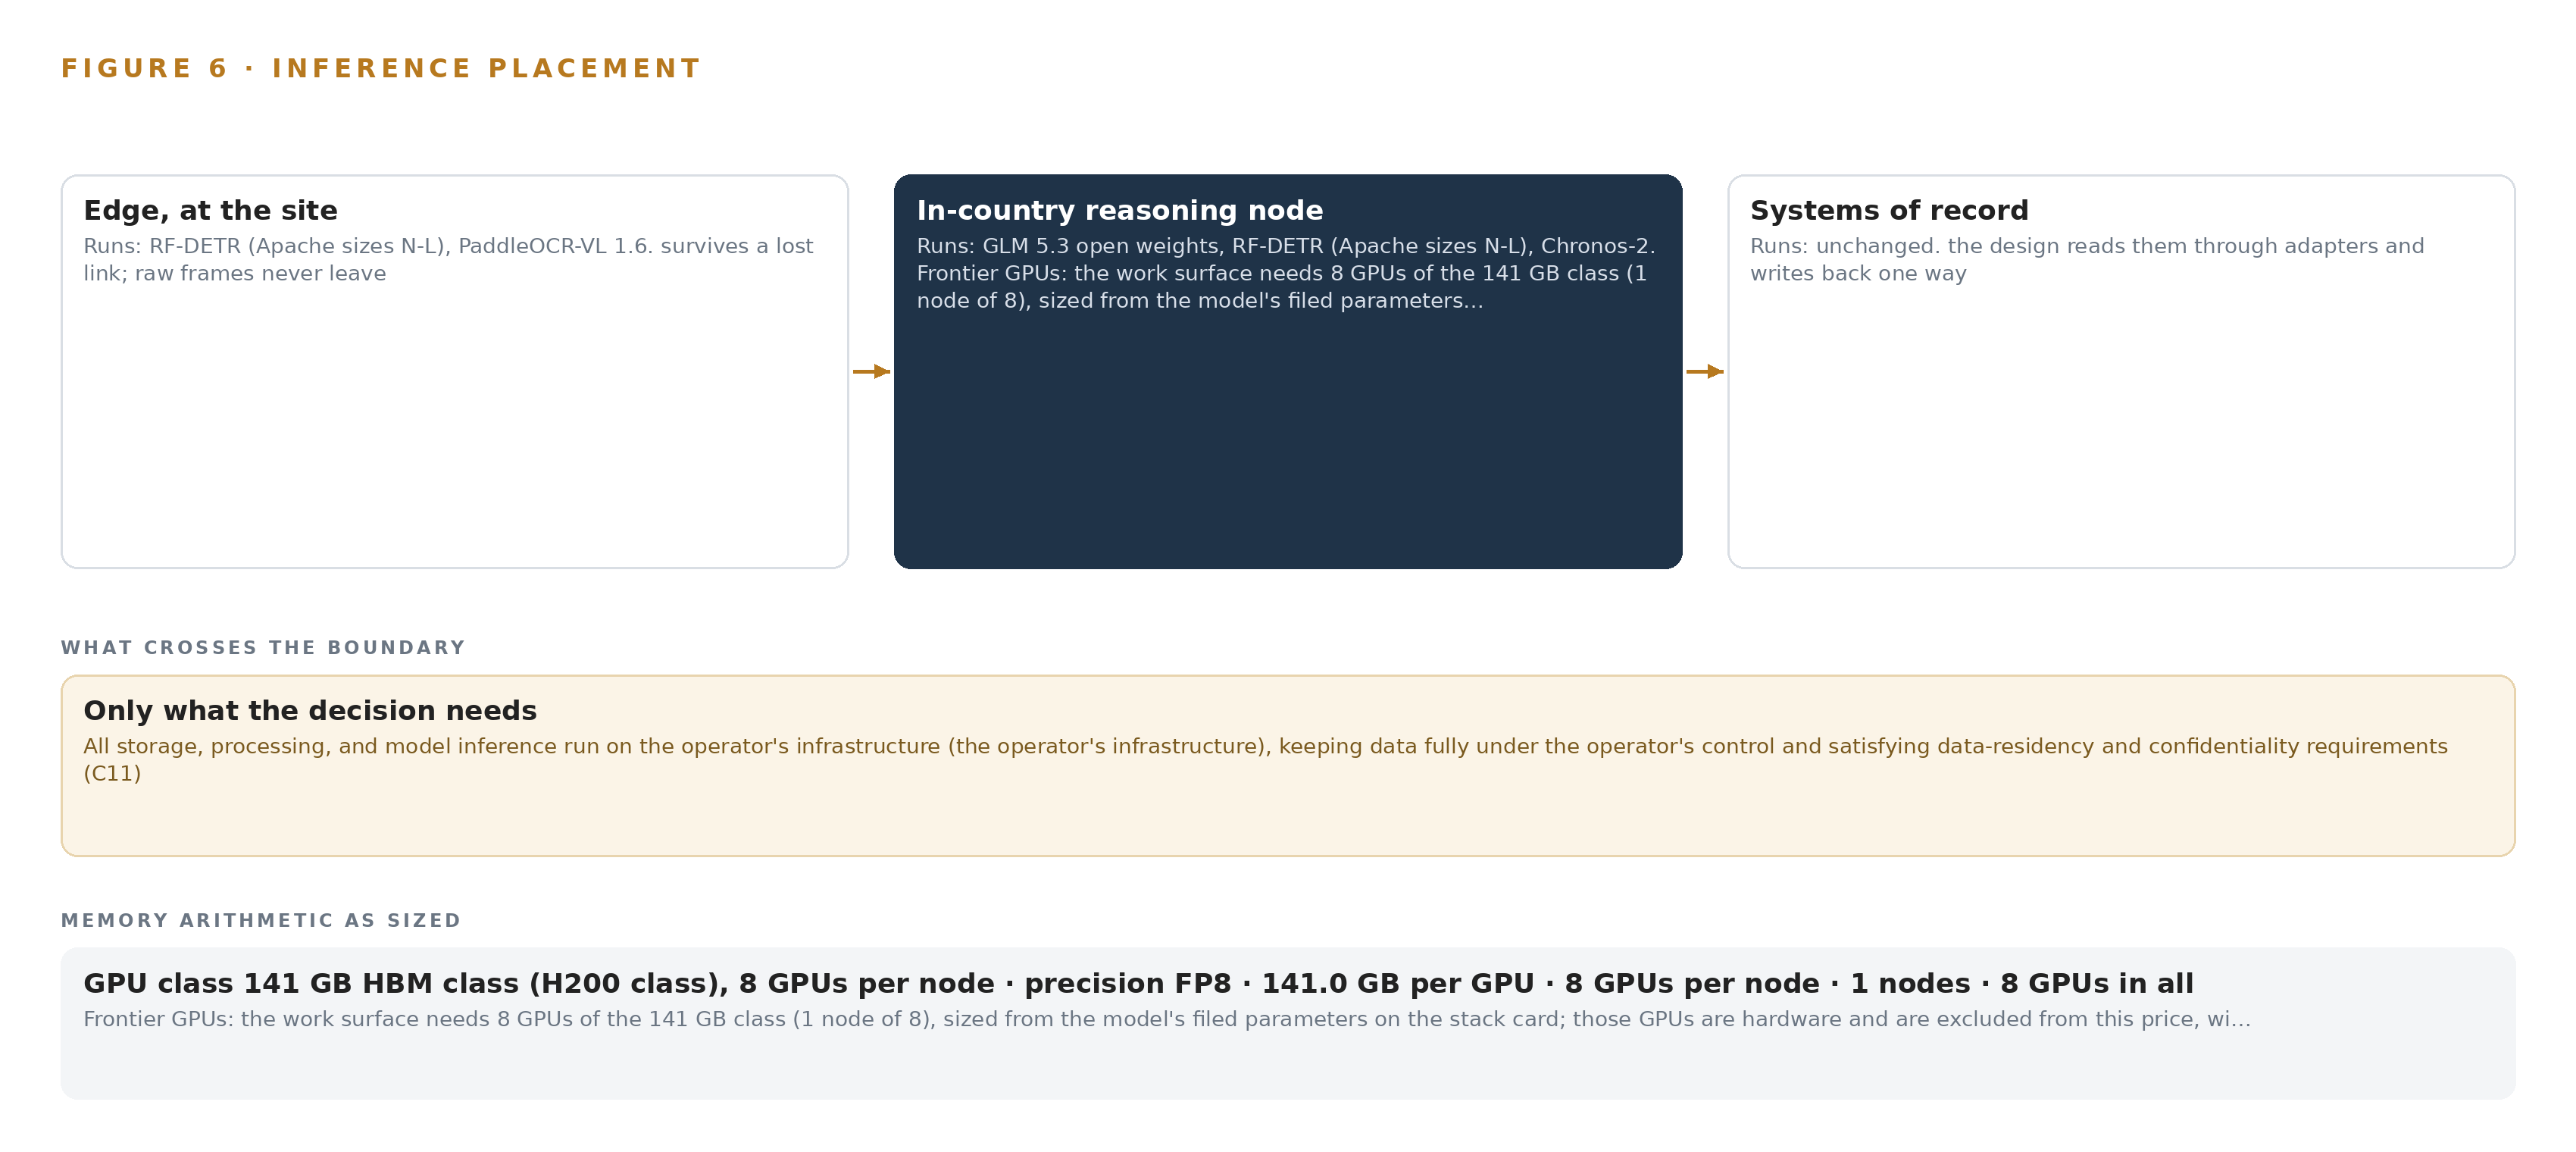Click the 'GPU class 141 GB HBM class' headline
This screenshot has width=2576, height=1152.
tap(1138, 983)
